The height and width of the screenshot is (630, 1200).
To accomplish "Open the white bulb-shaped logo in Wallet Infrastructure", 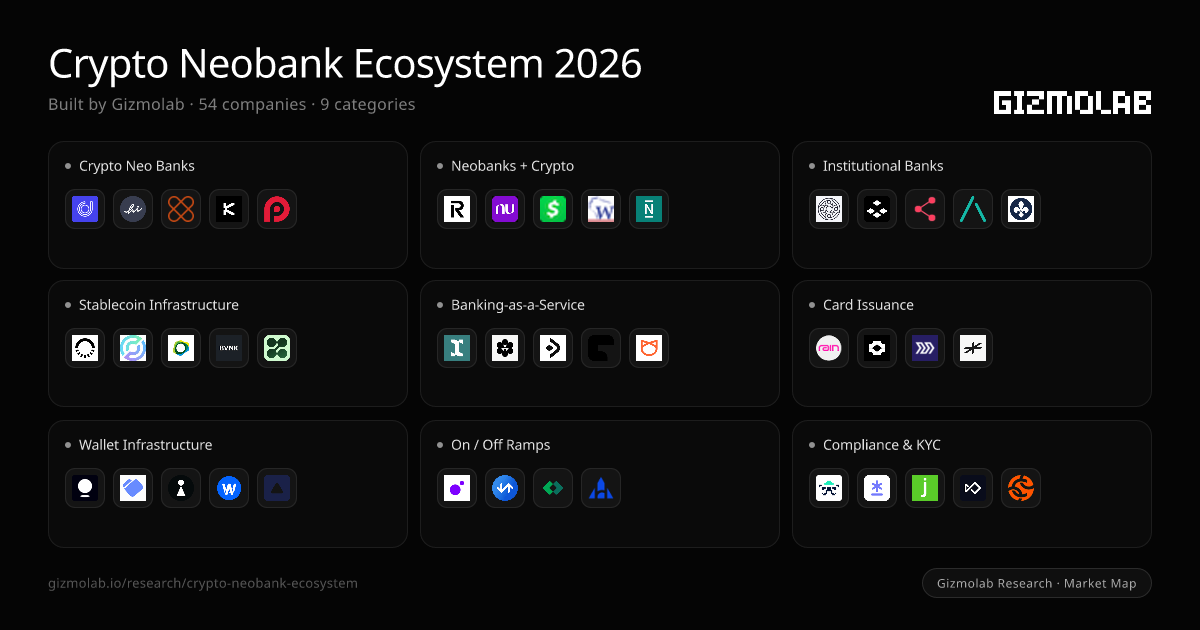I will 85,488.
